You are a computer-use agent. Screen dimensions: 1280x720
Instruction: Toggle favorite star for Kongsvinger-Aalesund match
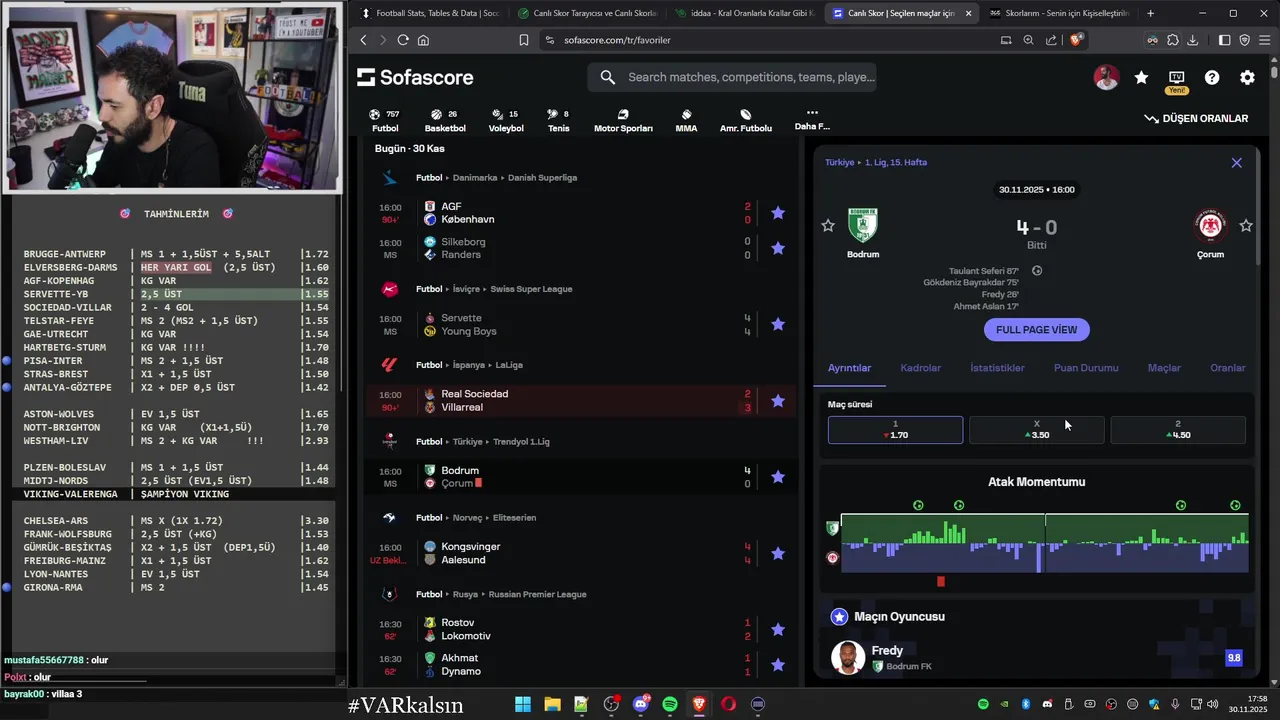[778, 553]
